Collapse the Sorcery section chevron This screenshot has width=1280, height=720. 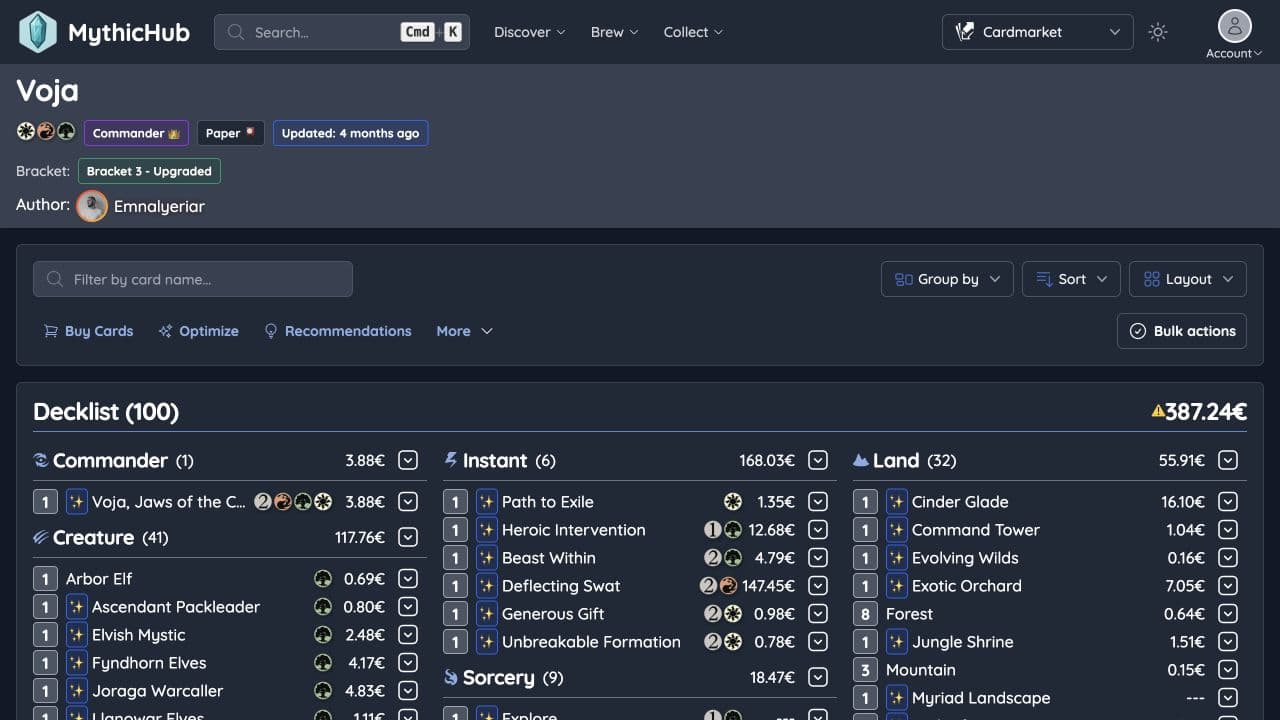click(x=818, y=678)
